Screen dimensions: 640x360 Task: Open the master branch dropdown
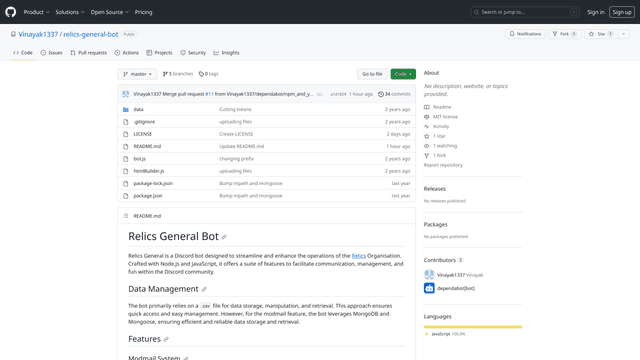138,74
